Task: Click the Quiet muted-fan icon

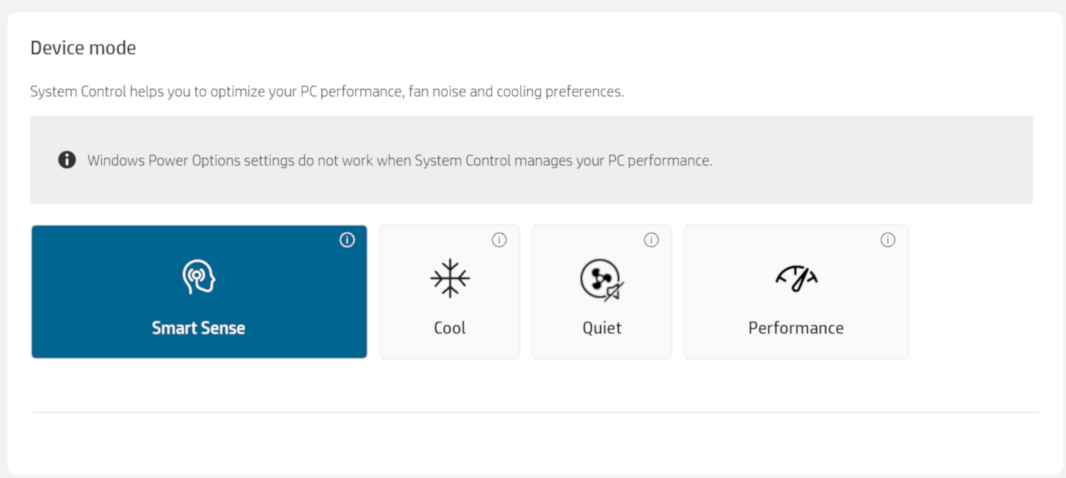Action: point(601,279)
